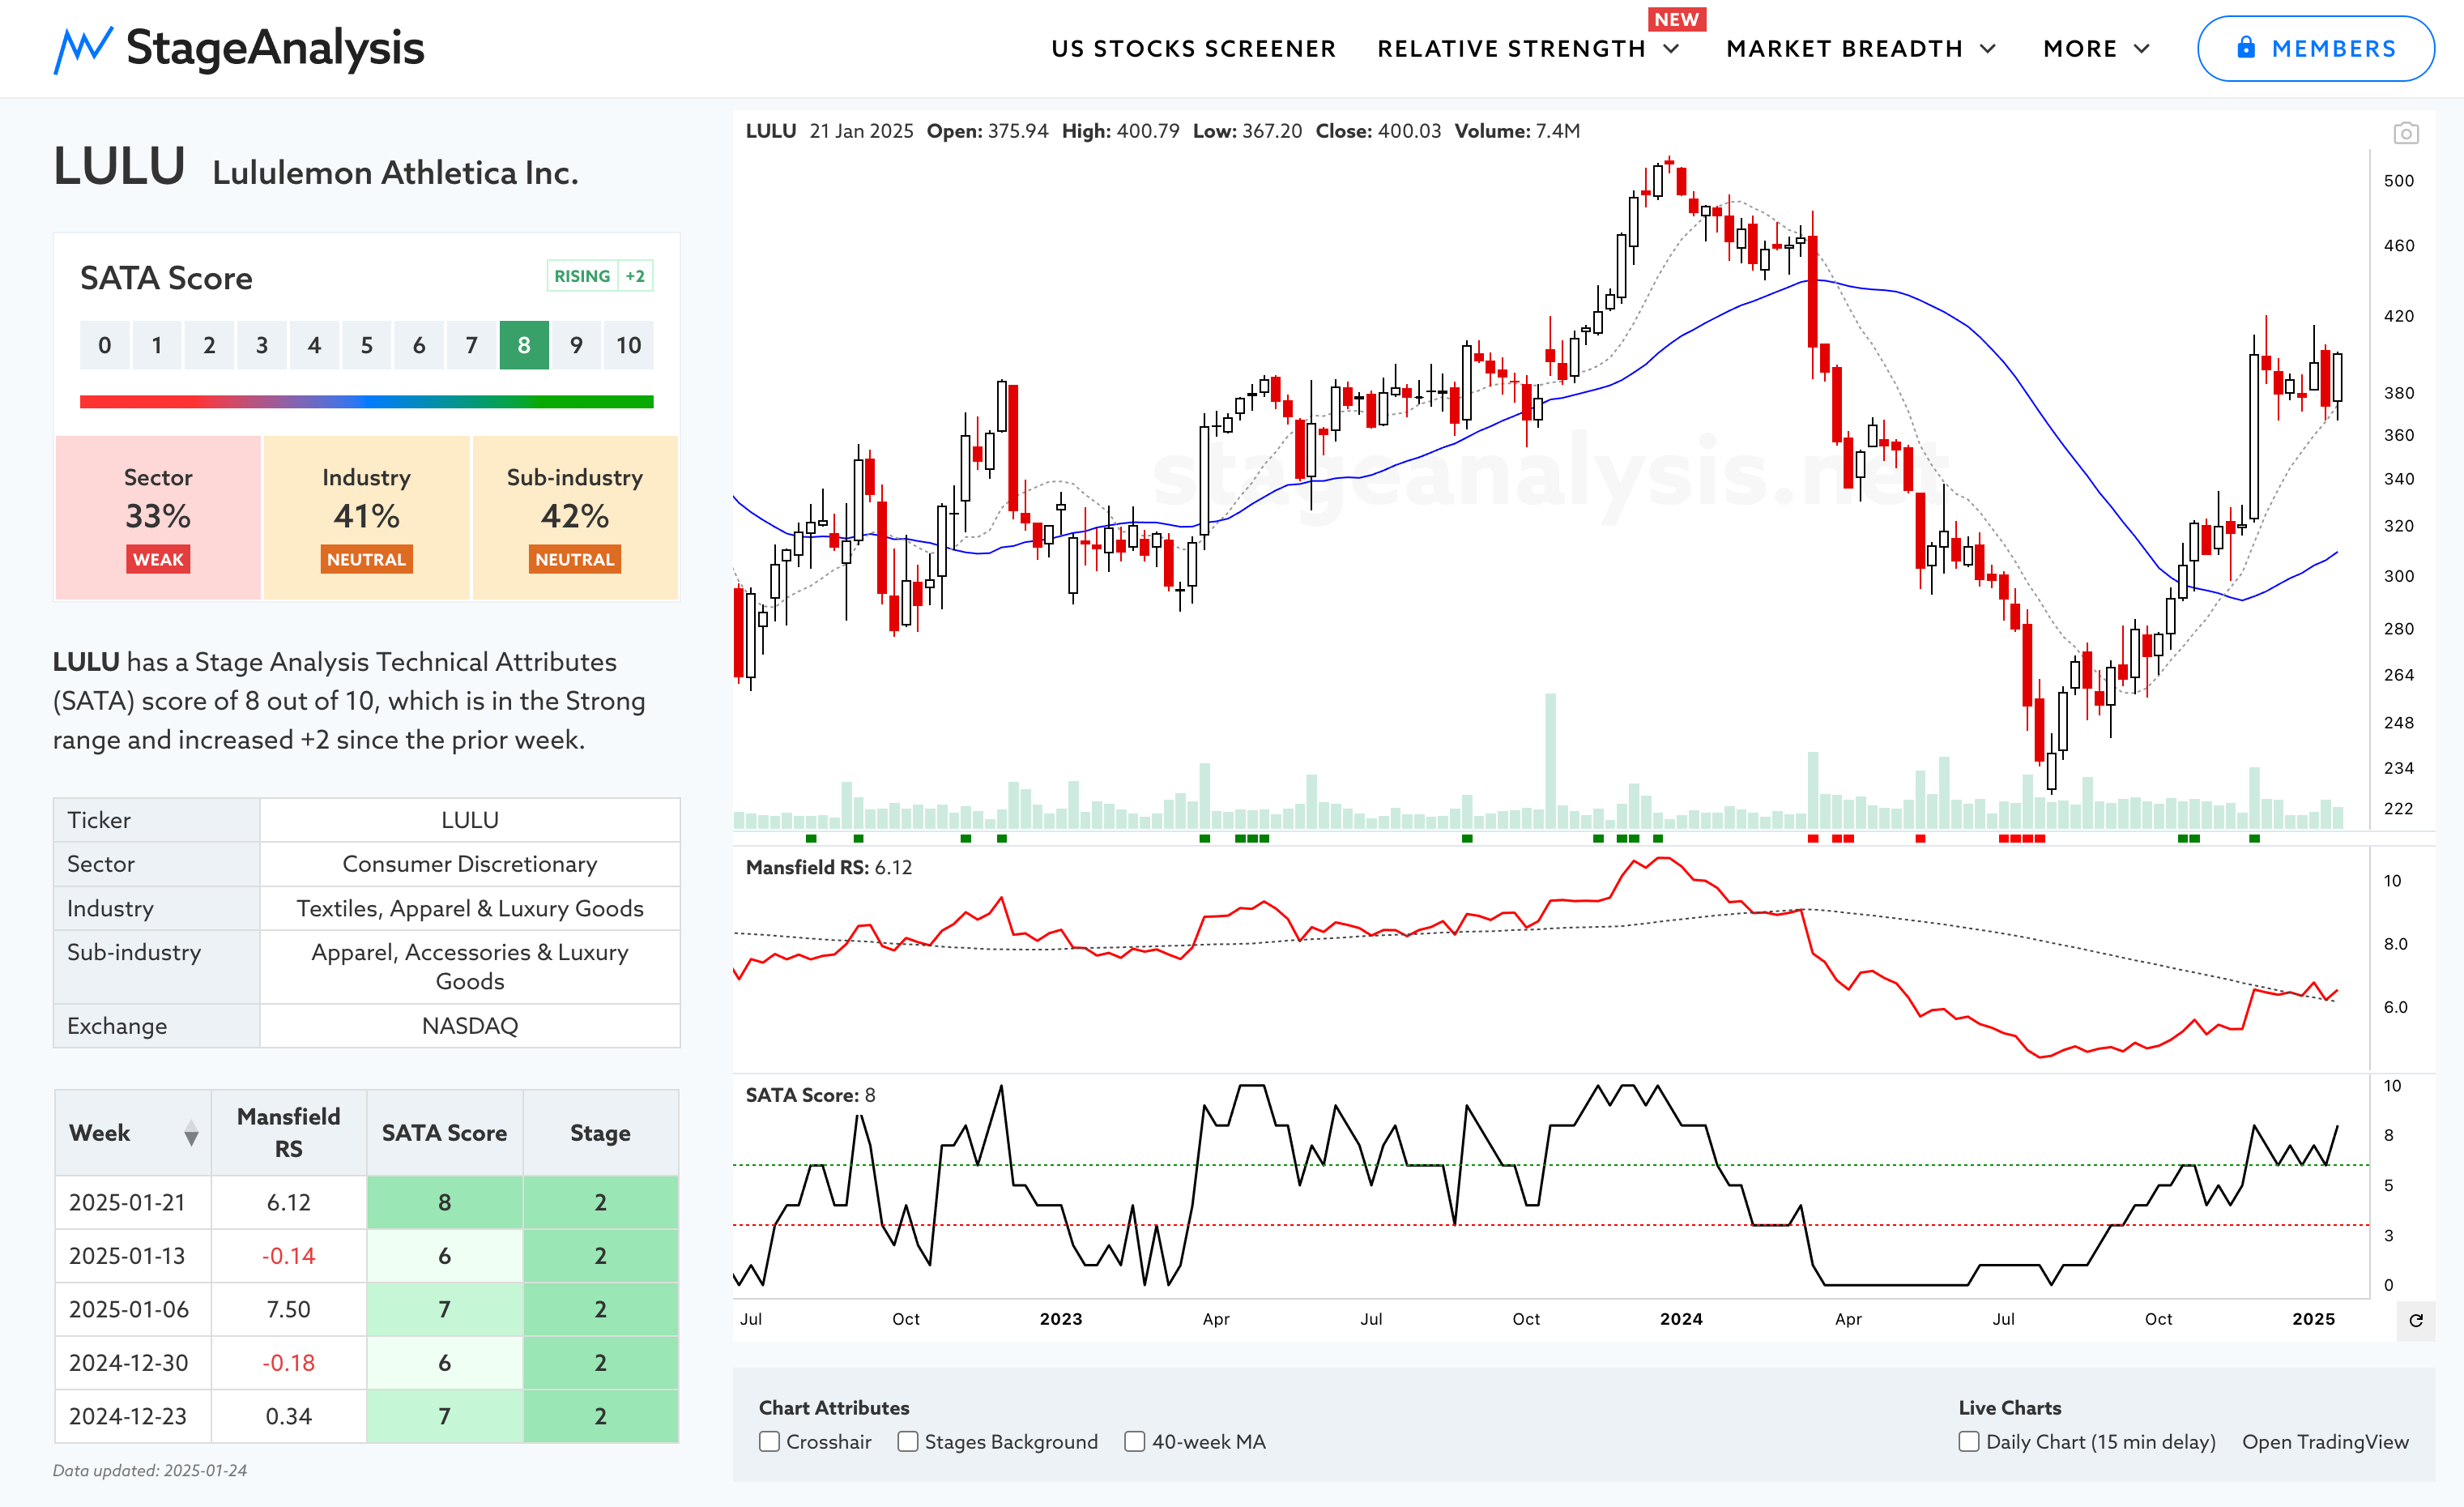Click the -0.14 Mansfield RS value

pyautogui.click(x=289, y=1256)
